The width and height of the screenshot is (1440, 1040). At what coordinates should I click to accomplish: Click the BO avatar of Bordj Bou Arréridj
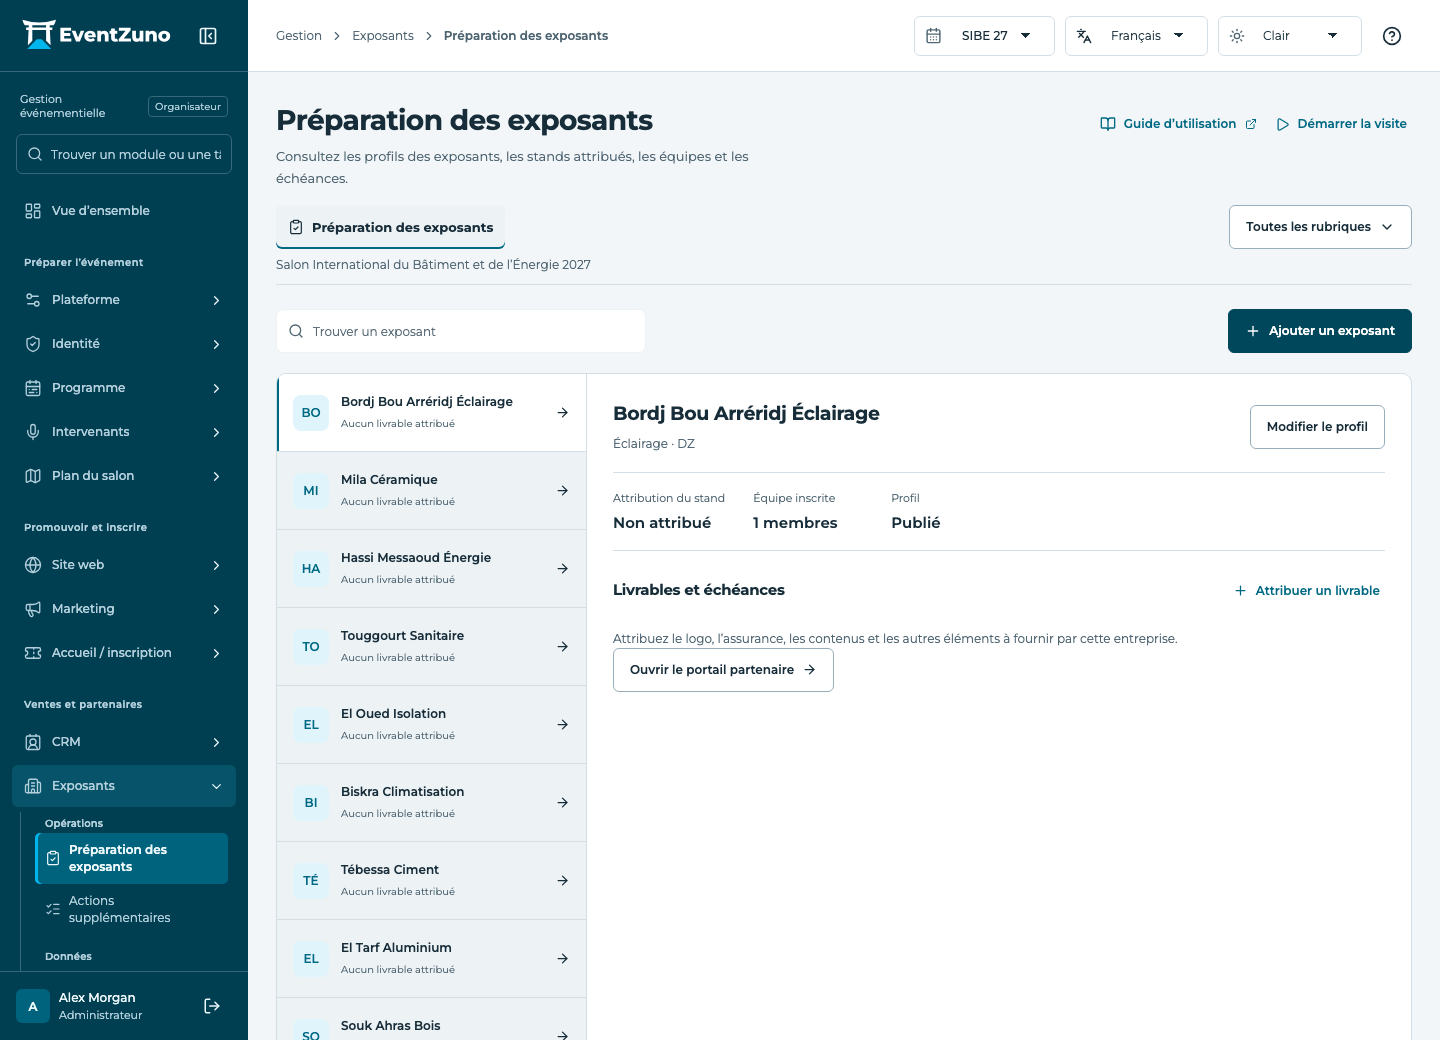click(x=311, y=413)
